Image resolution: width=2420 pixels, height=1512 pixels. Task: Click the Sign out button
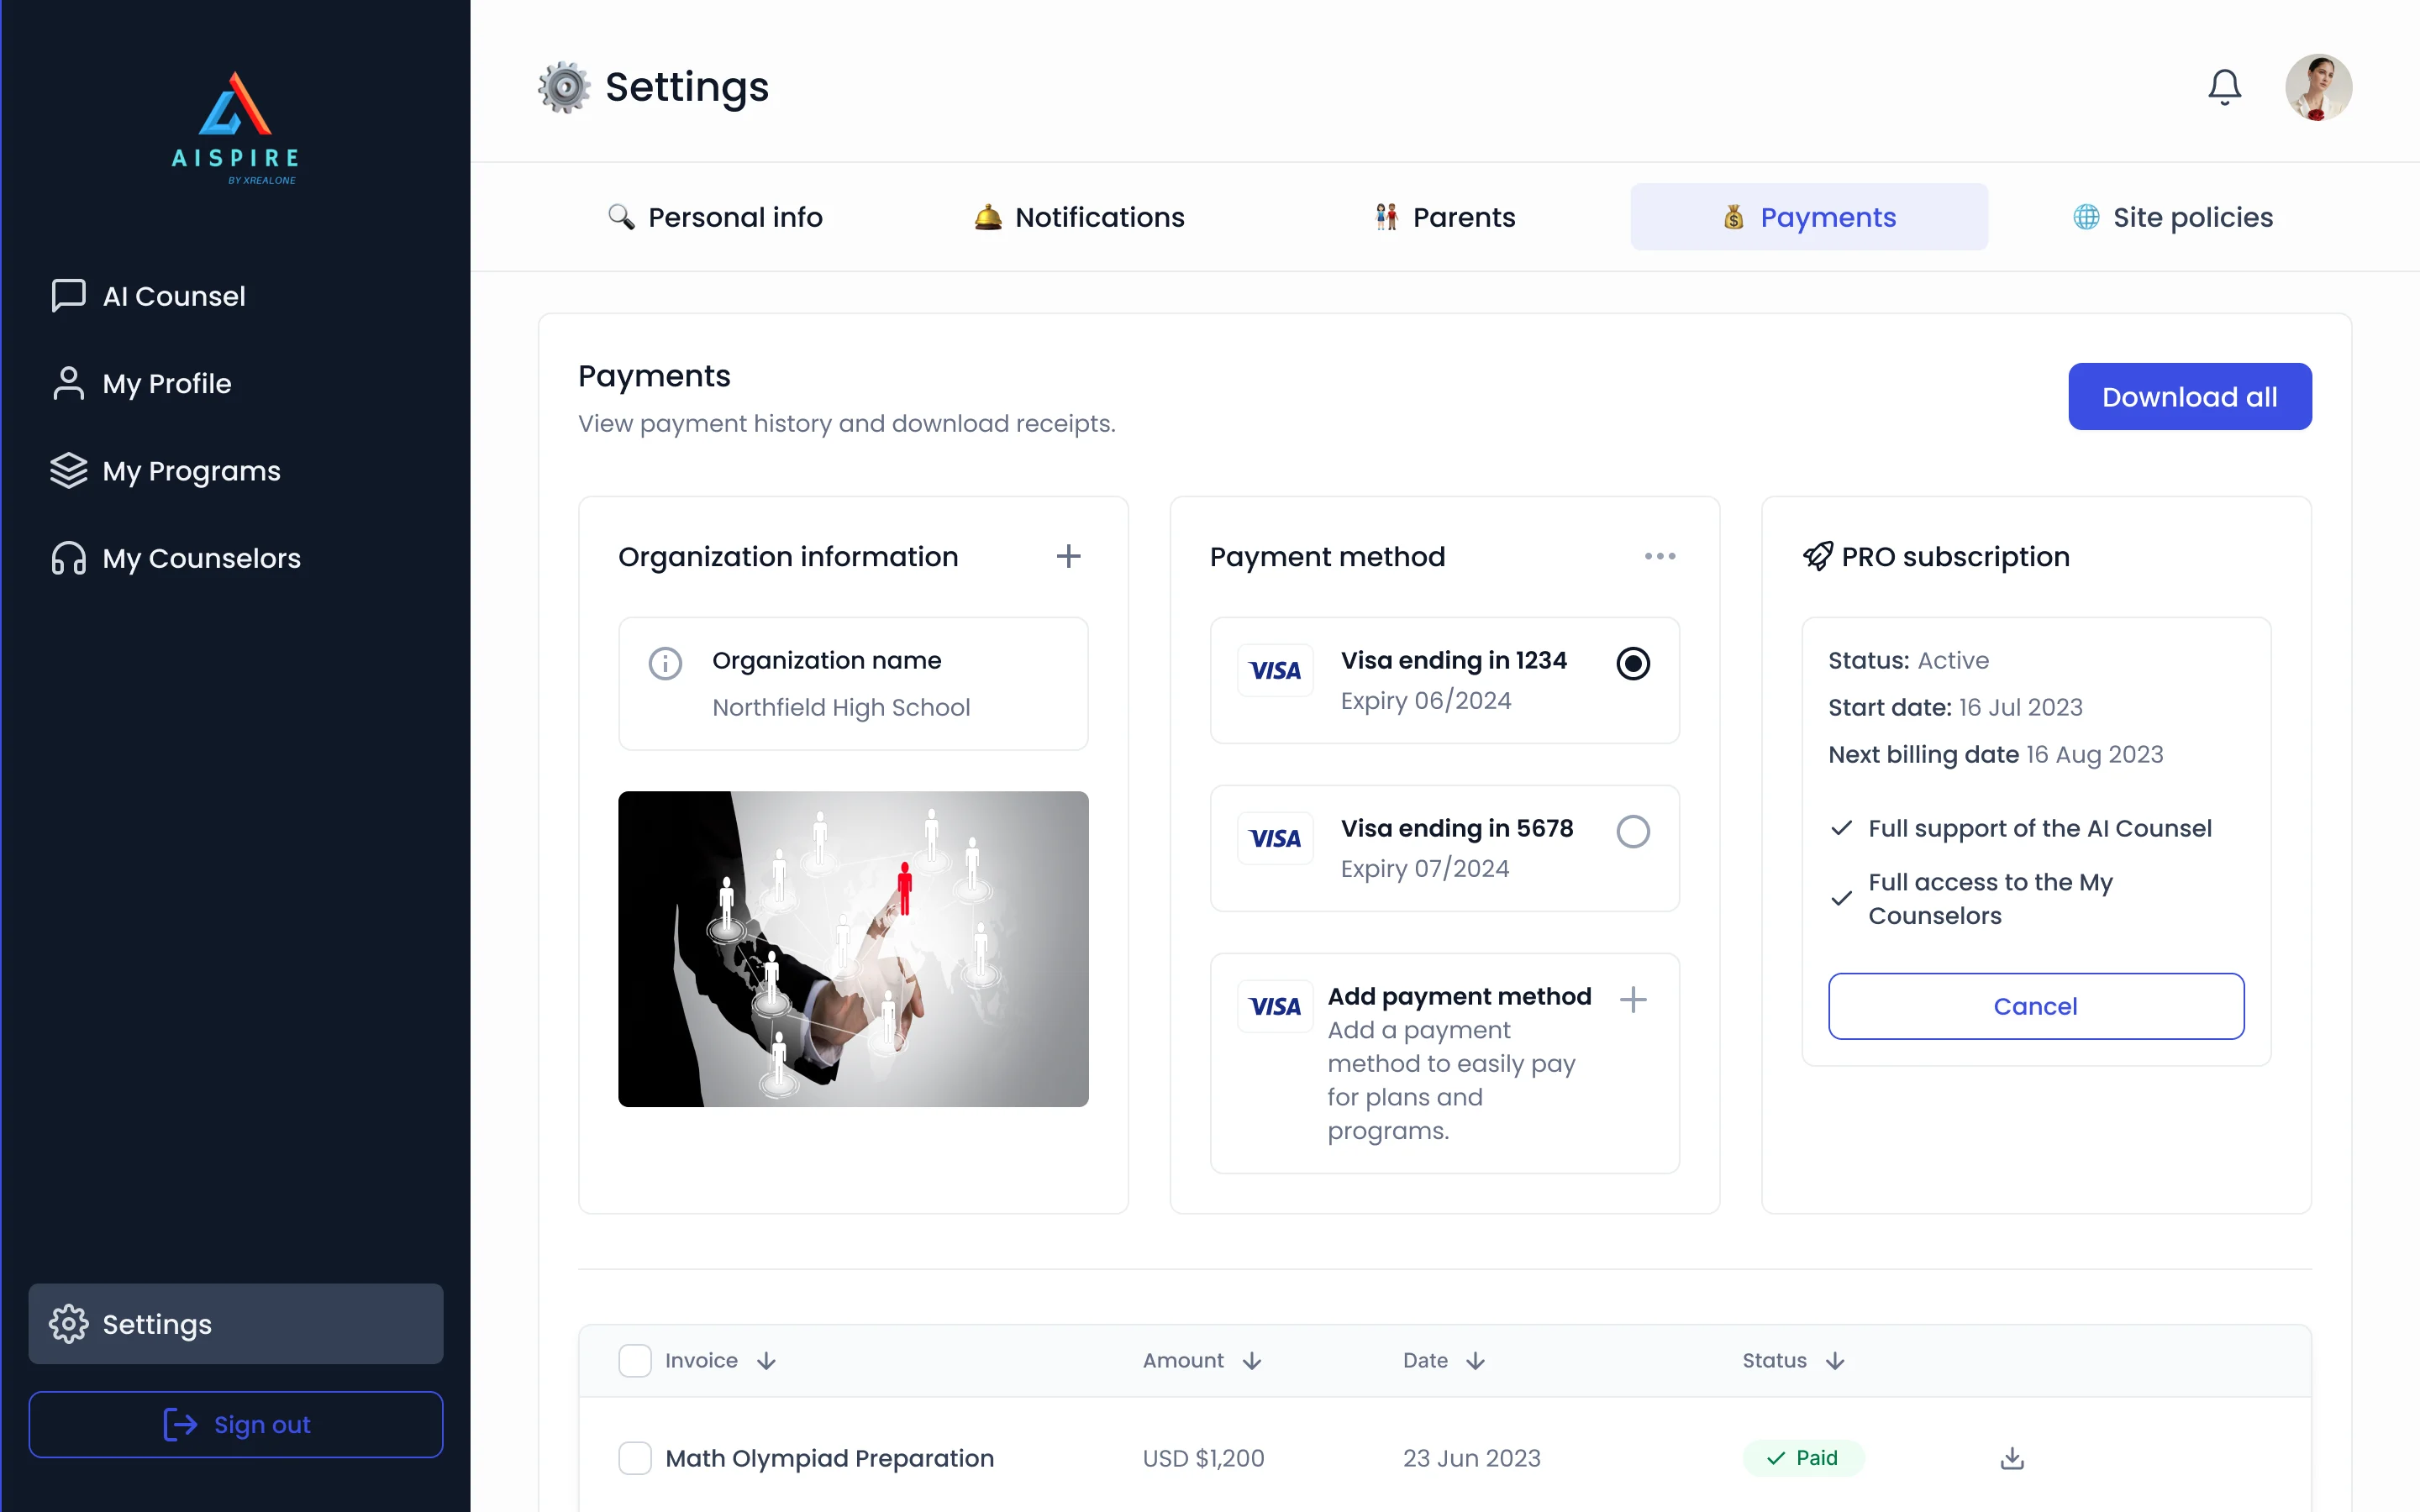(235, 1424)
